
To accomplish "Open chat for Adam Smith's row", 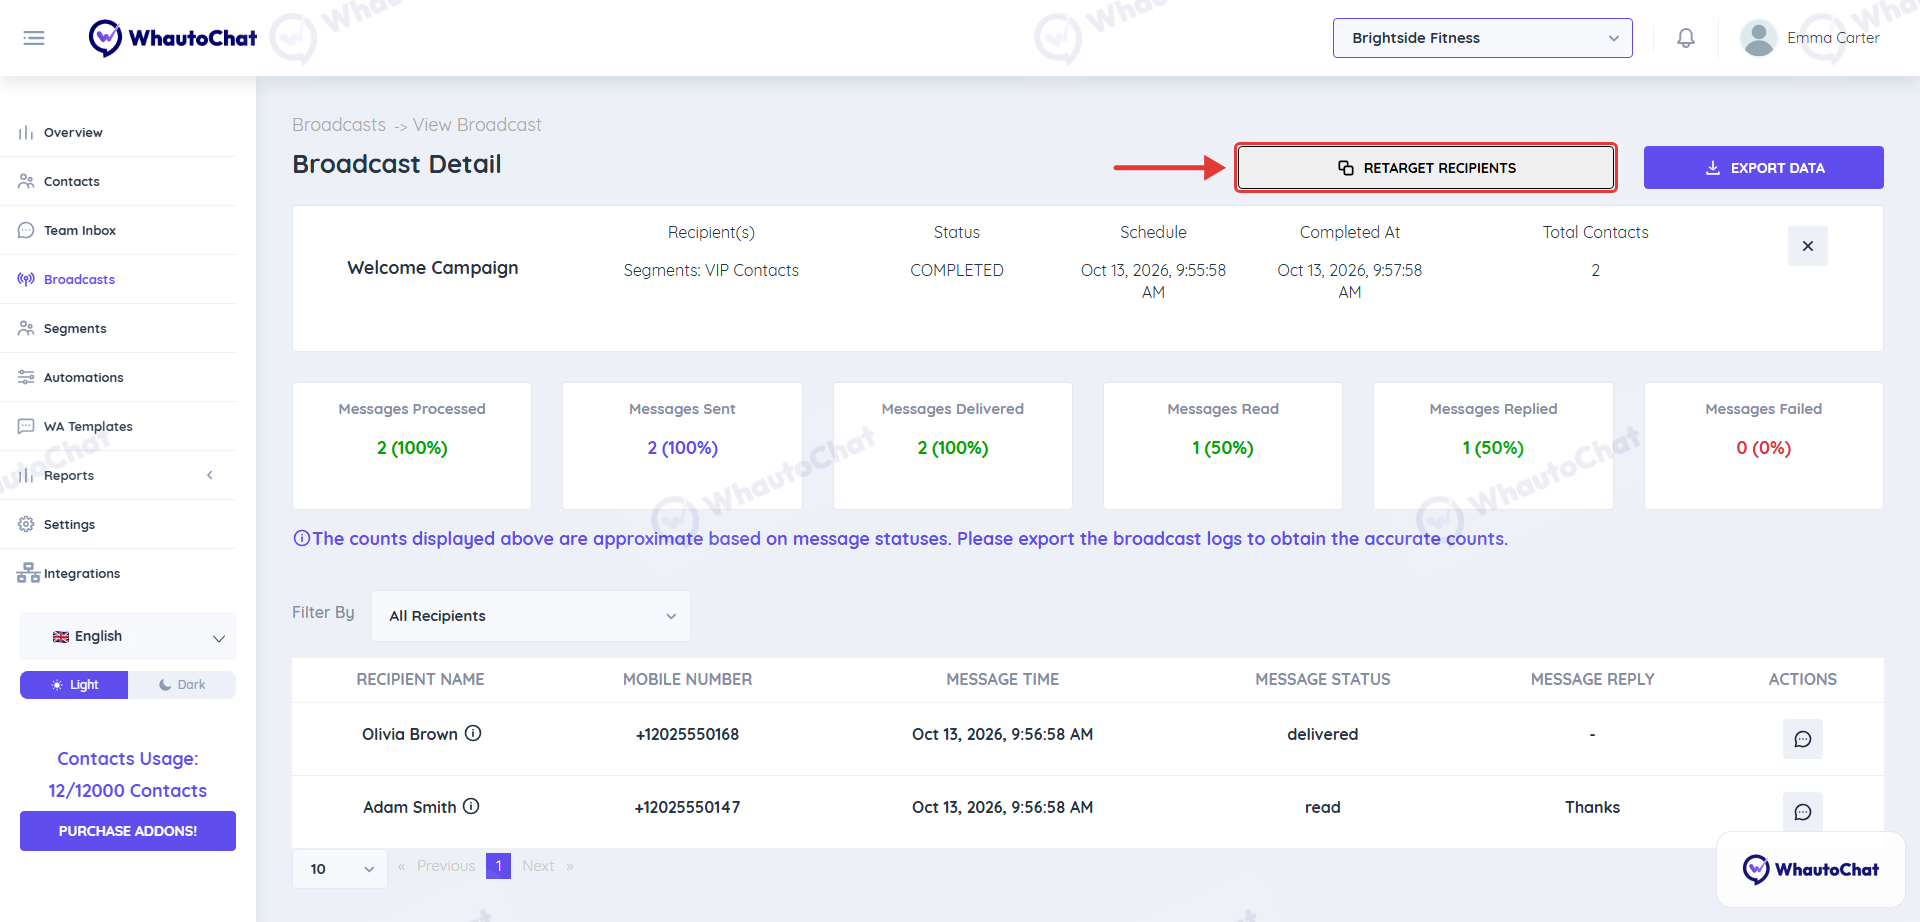I will 1803,812.
